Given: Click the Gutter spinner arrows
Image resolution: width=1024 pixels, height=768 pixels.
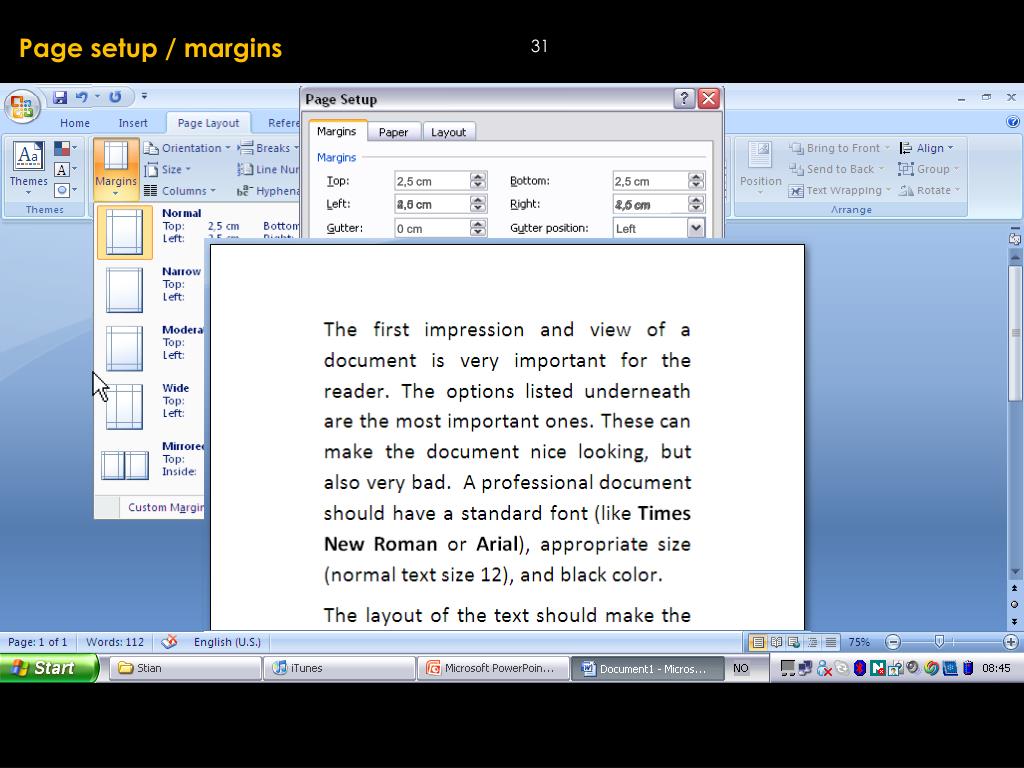Looking at the screenshot, I should [478, 228].
